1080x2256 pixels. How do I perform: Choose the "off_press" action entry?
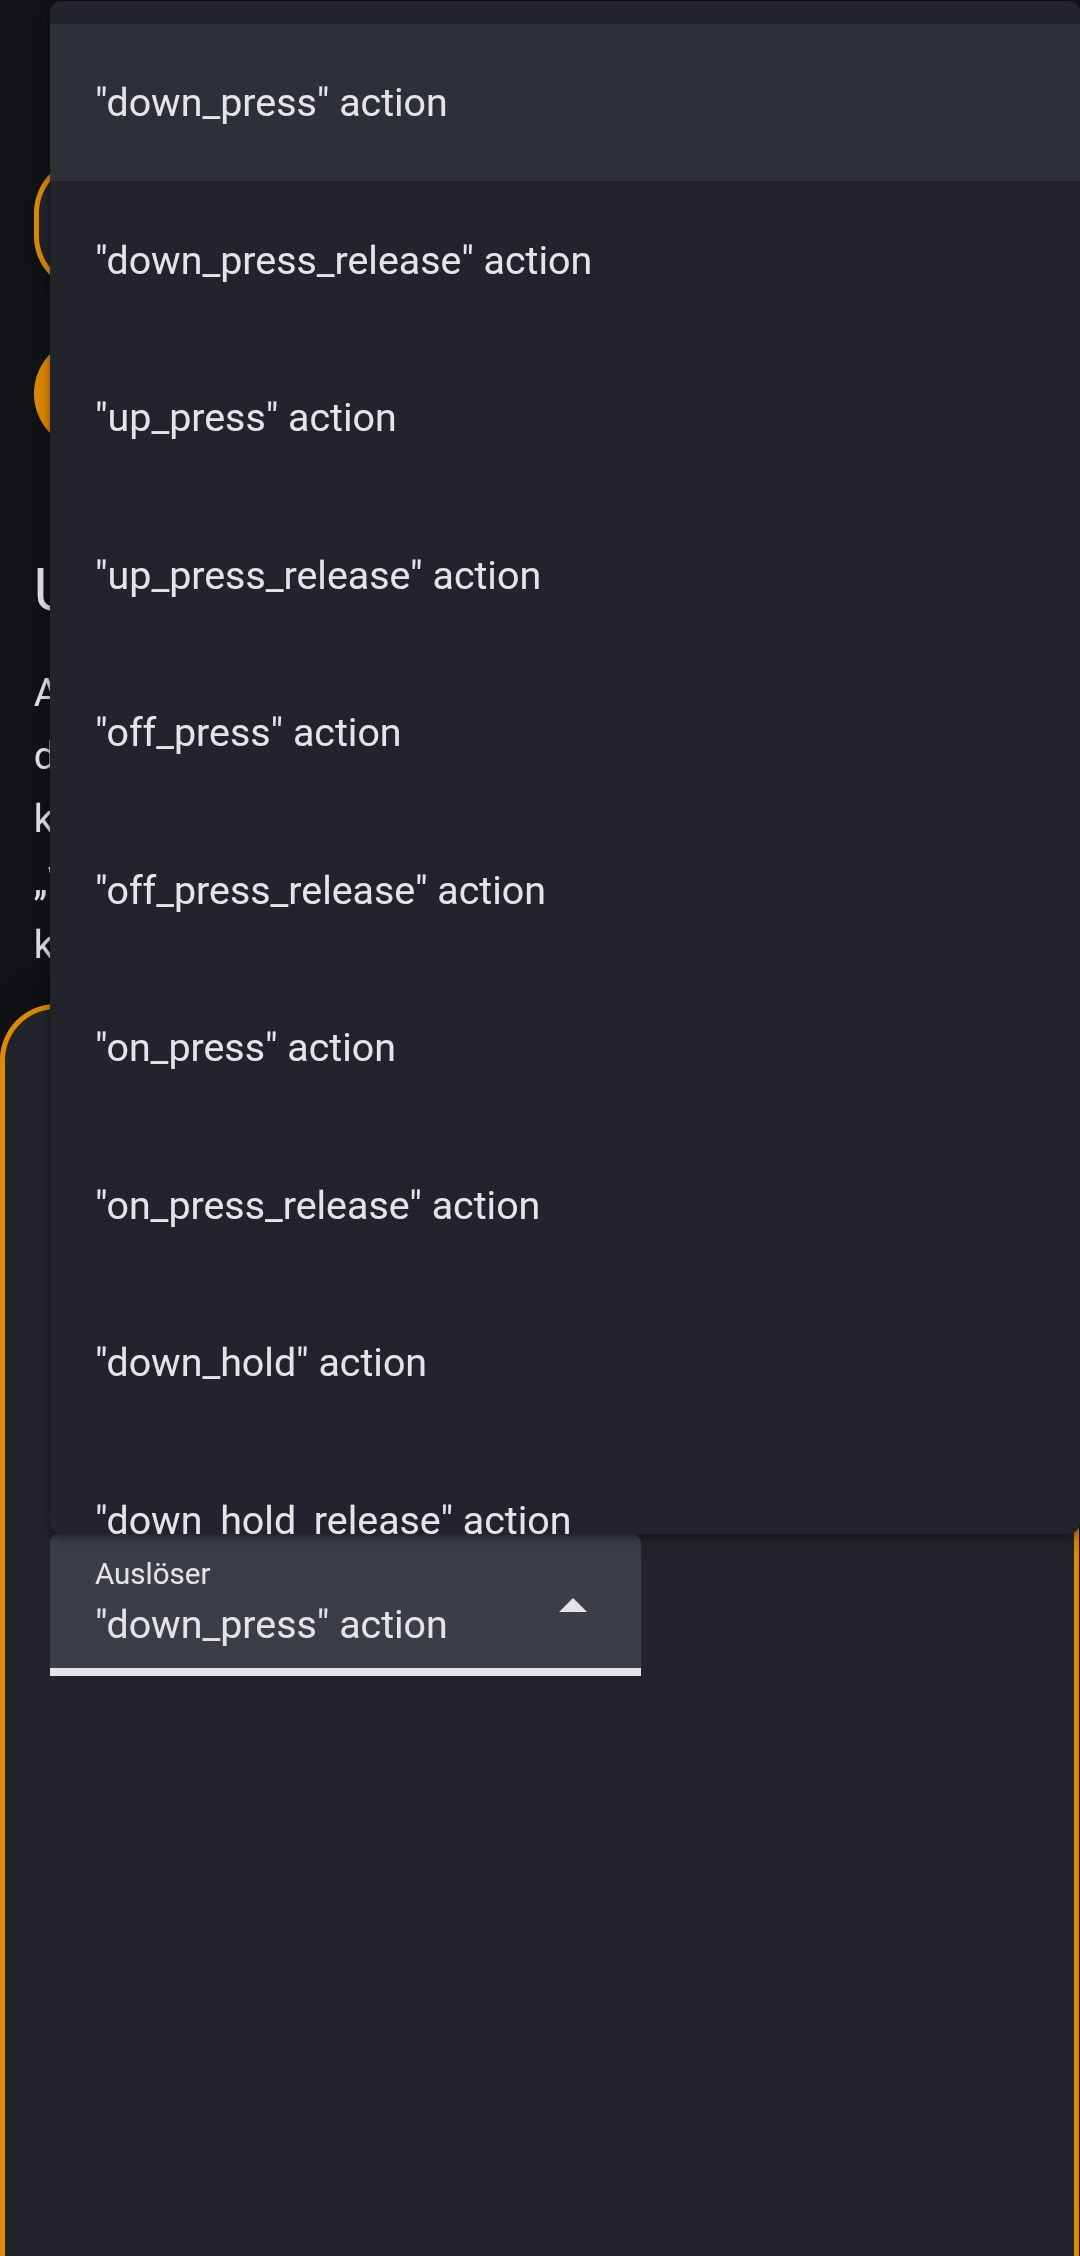248,733
